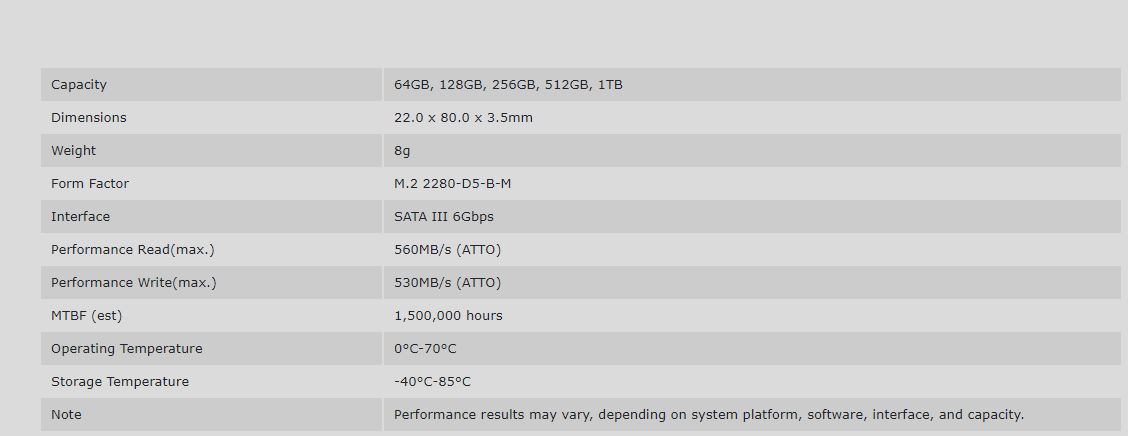Click the Form Factor label
The image size is (1128, 436).
90,183
